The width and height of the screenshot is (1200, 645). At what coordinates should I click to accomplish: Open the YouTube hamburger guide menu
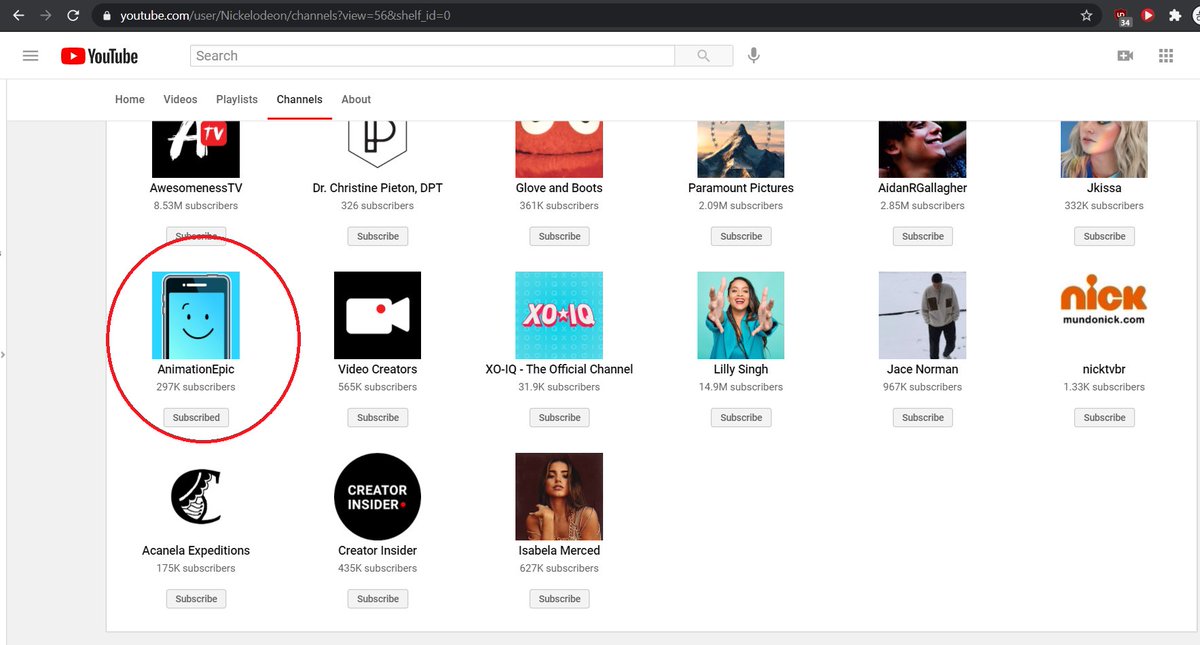point(30,56)
